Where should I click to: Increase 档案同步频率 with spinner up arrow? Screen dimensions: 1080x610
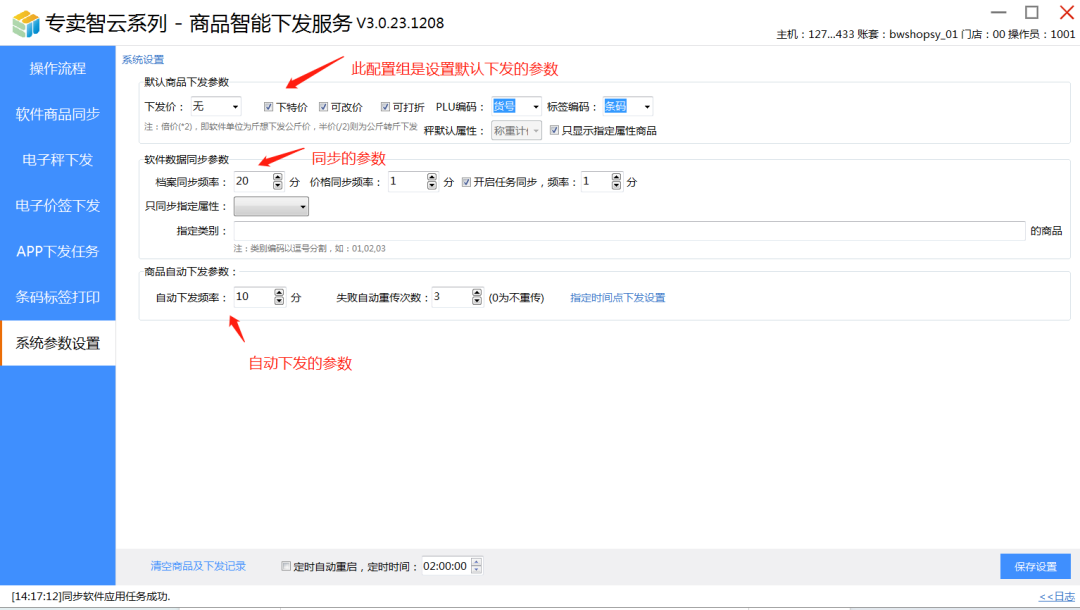[278, 177]
